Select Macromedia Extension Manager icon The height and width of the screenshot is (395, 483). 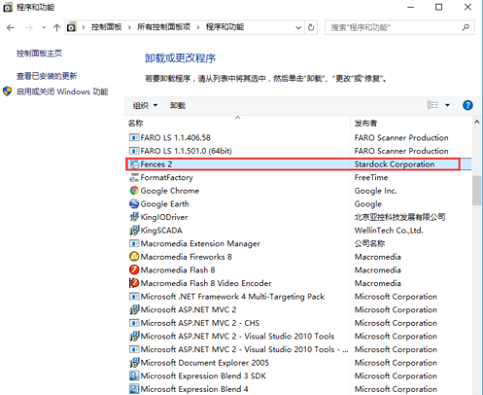click(134, 243)
